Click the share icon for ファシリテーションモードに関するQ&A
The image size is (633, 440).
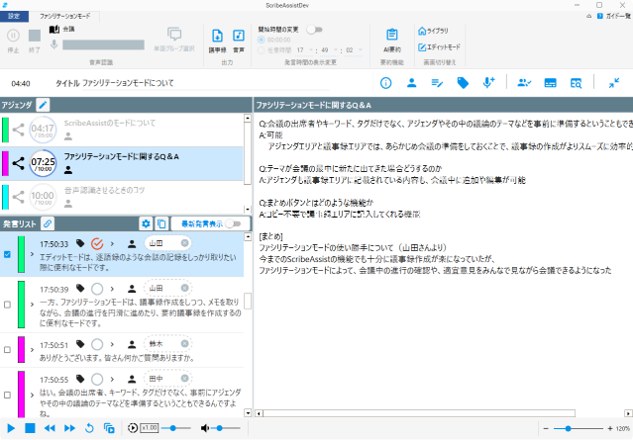point(19,161)
